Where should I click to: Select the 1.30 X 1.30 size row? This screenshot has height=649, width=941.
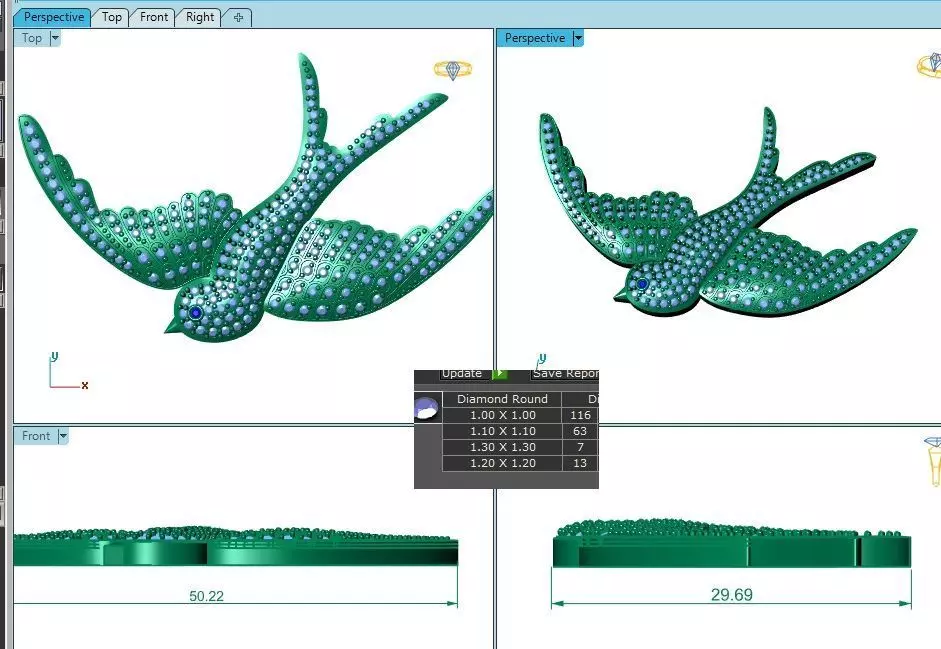coord(502,447)
